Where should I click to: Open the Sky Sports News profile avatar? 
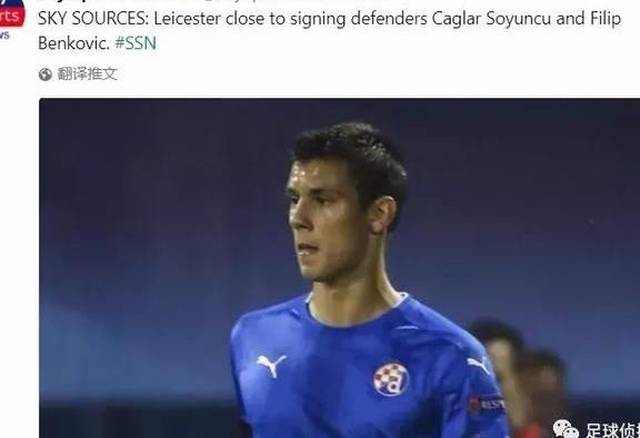click(x=11, y=16)
